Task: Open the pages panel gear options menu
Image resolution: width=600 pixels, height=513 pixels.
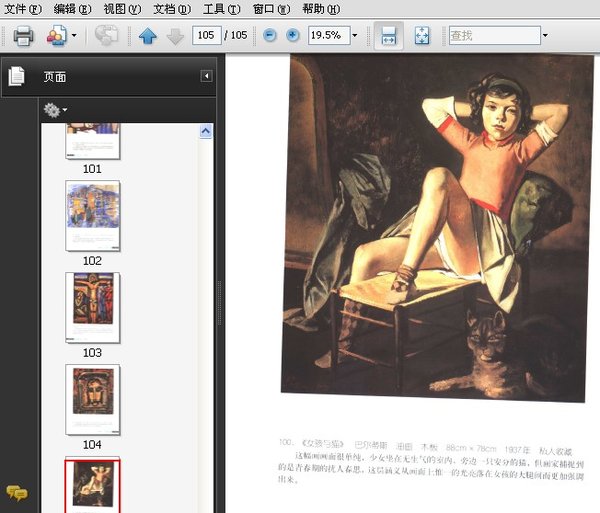Action: [x=54, y=109]
